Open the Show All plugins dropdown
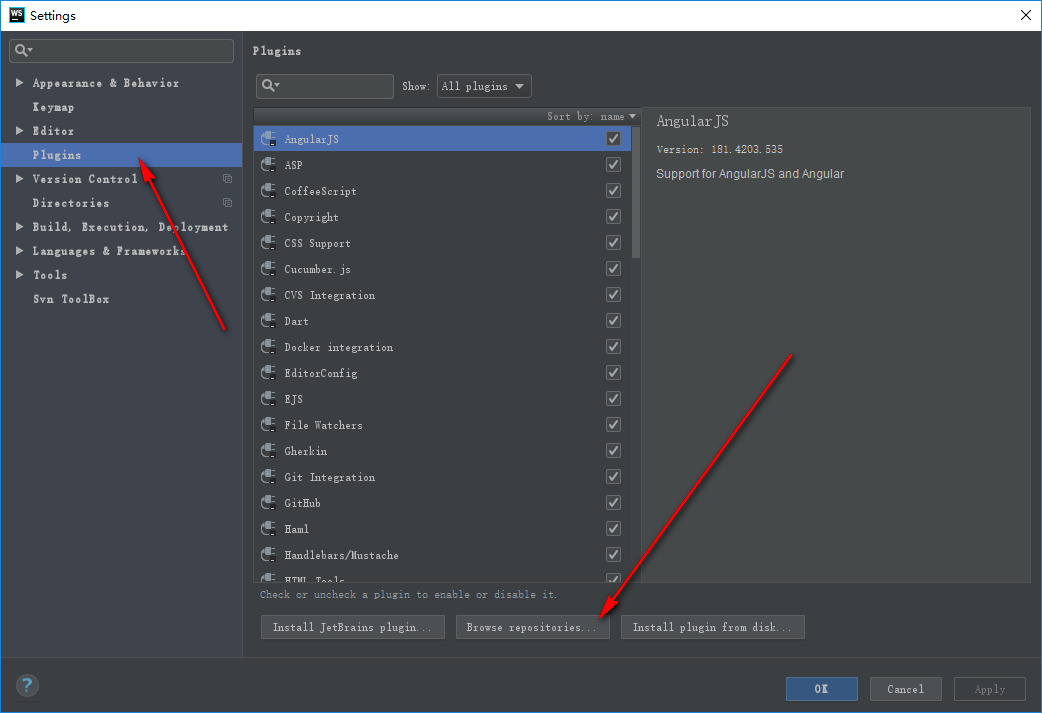Screen dimensions: 1042x713 tap(484, 86)
